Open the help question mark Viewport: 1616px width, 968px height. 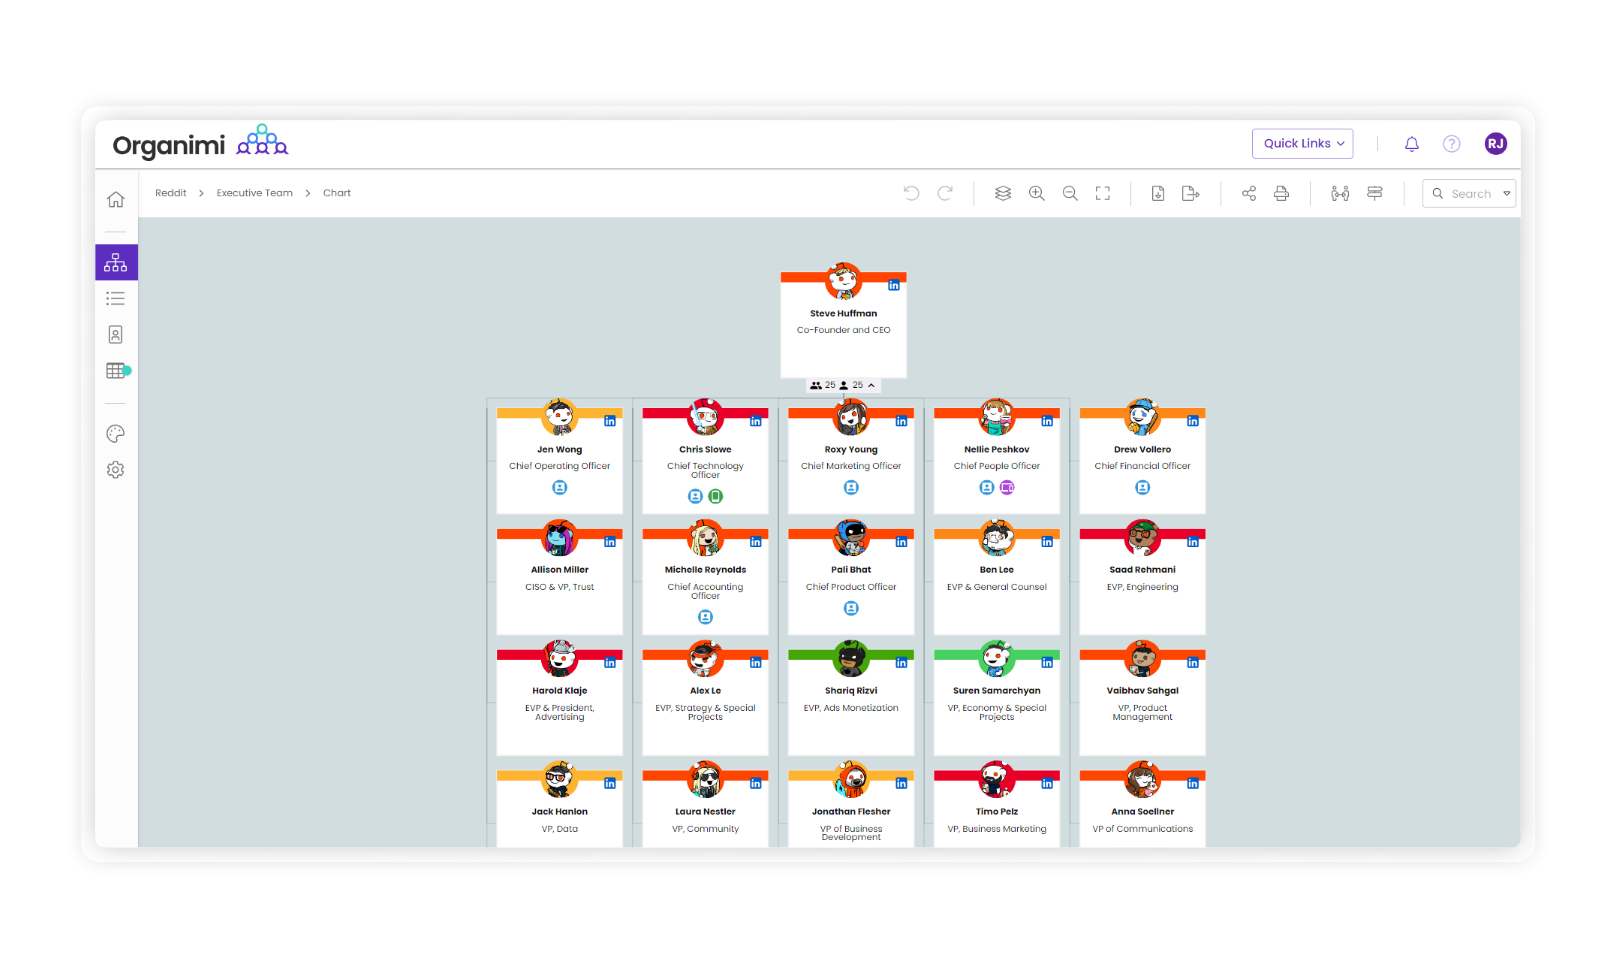[1452, 144]
